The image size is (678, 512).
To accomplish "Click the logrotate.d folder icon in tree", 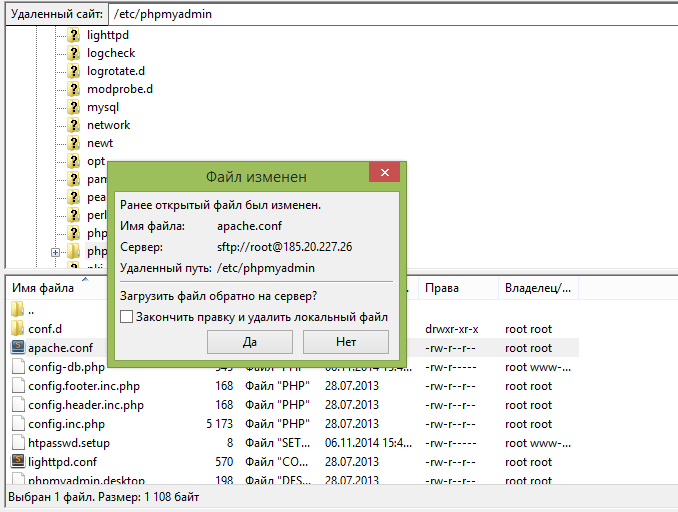I will [x=74, y=71].
